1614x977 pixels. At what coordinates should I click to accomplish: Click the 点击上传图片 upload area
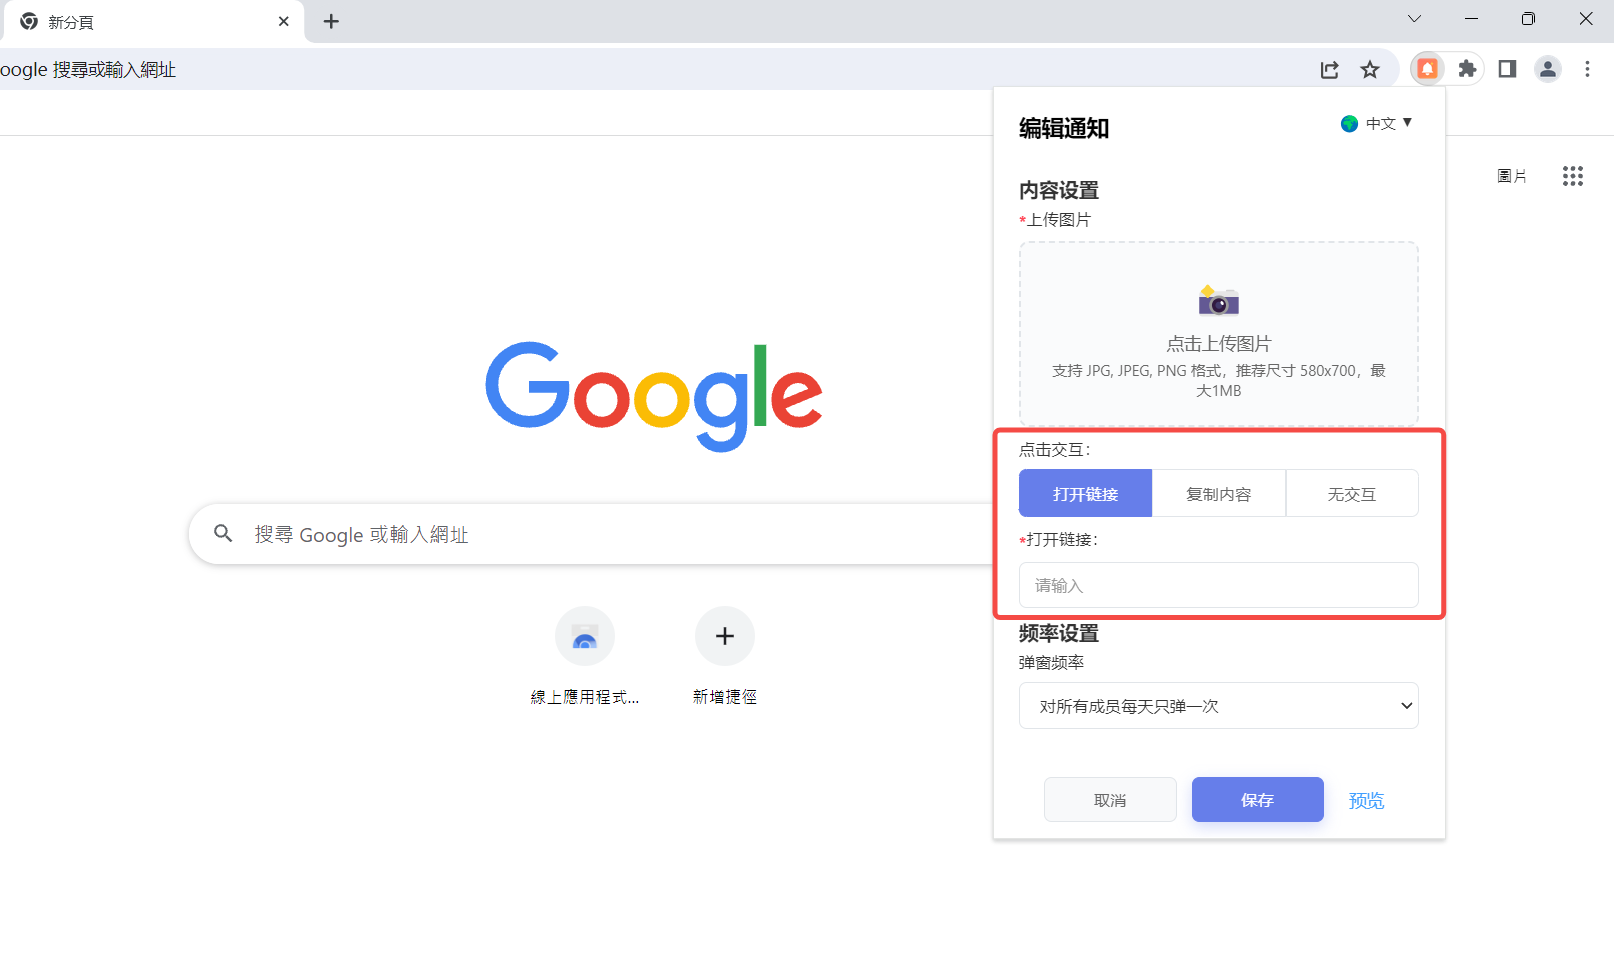click(x=1218, y=333)
